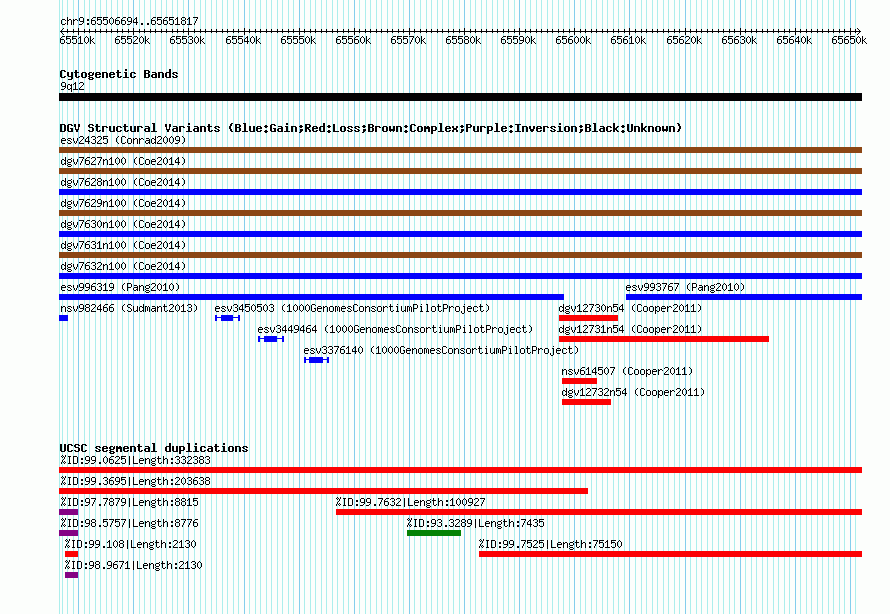Click the %ID:99.108 Length:2130 label
Viewport: 890px width, 614px height.
[x=131, y=544]
